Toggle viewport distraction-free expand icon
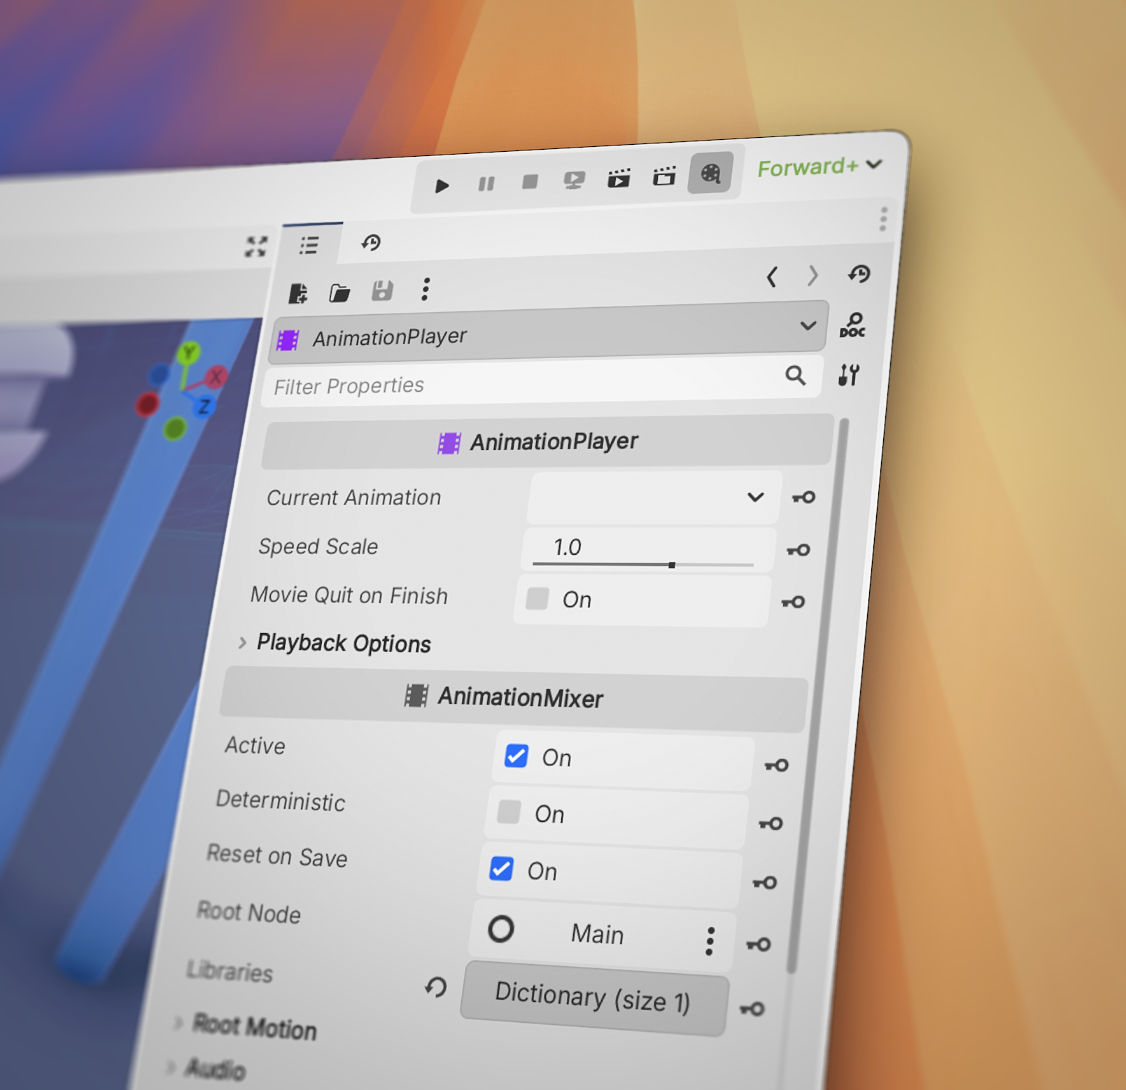The width and height of the screenshot is (1126, 1090). (256, 246)
